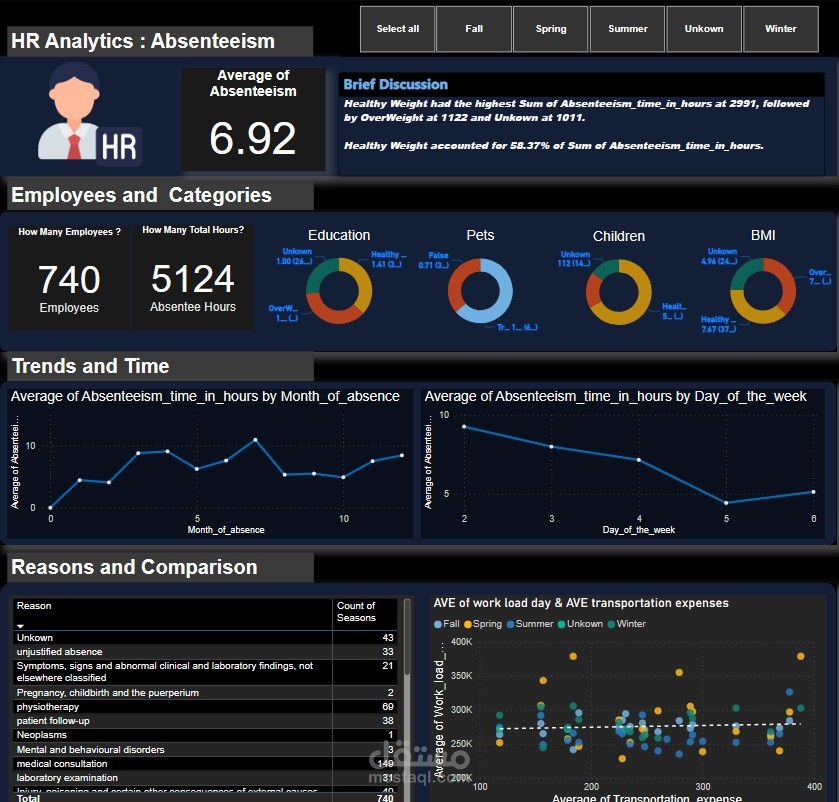
Task: Click the day 5 point on weekday chart
Action: [726, 503]
